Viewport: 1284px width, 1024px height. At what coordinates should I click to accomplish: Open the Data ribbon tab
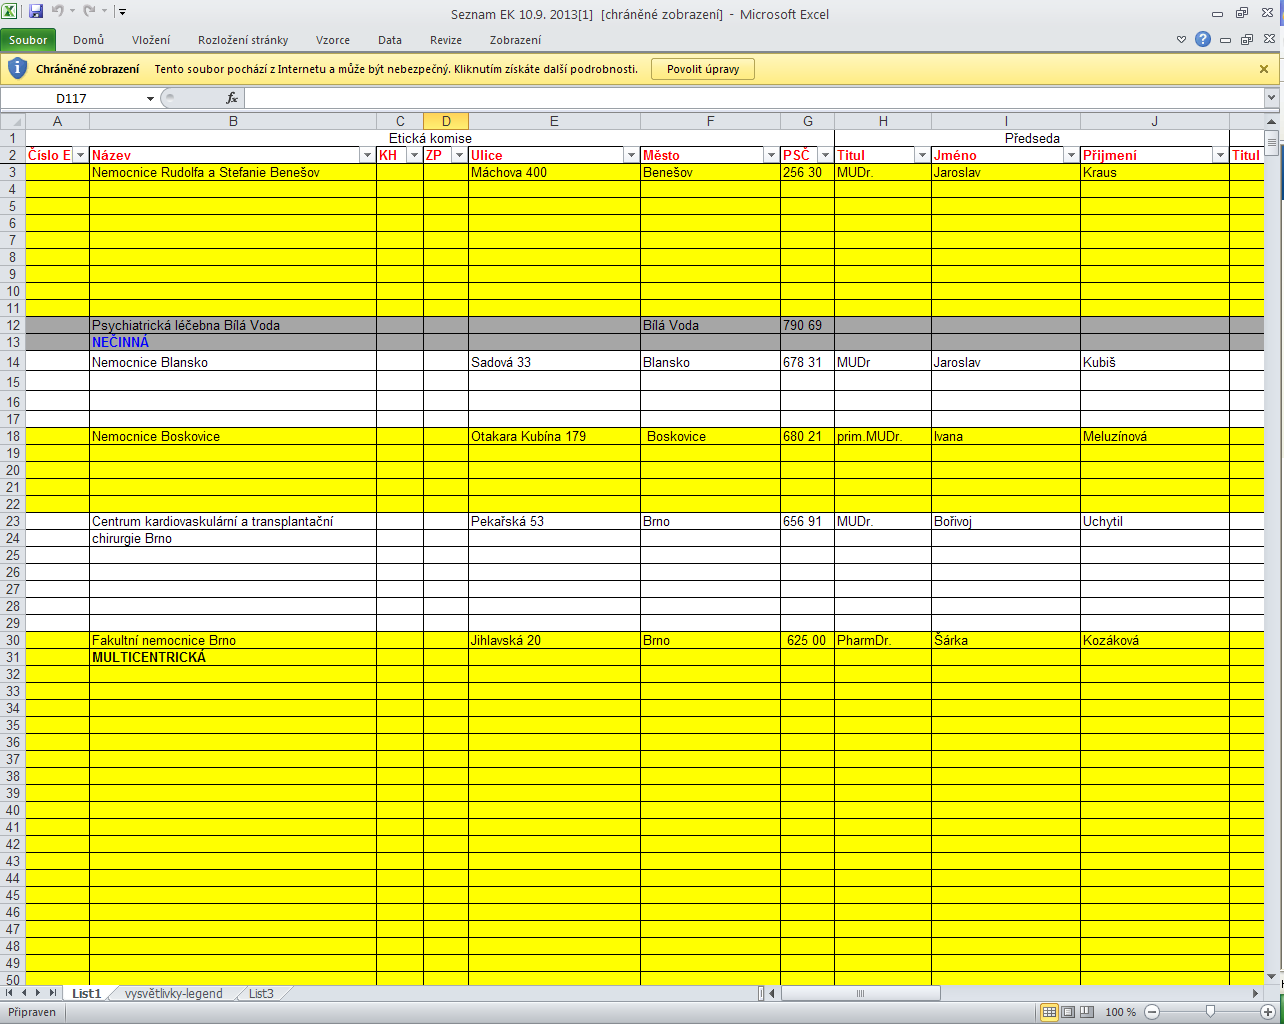tap(390, 40)
